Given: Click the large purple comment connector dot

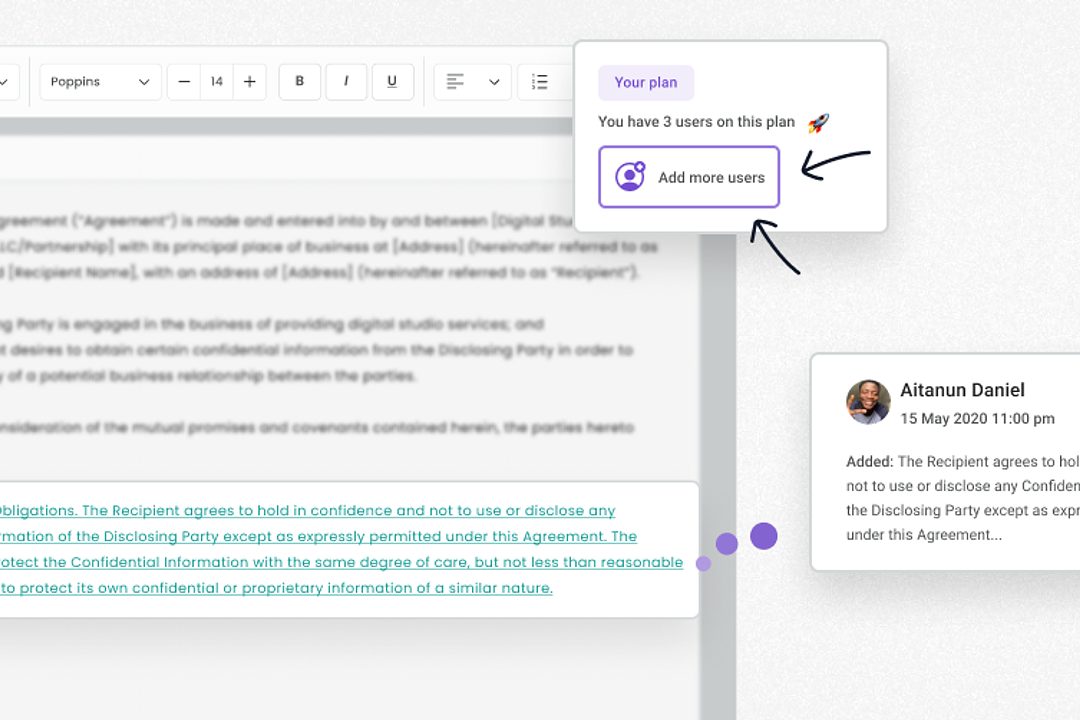Looking at the screenshot, I should click(x=764, y=536).
